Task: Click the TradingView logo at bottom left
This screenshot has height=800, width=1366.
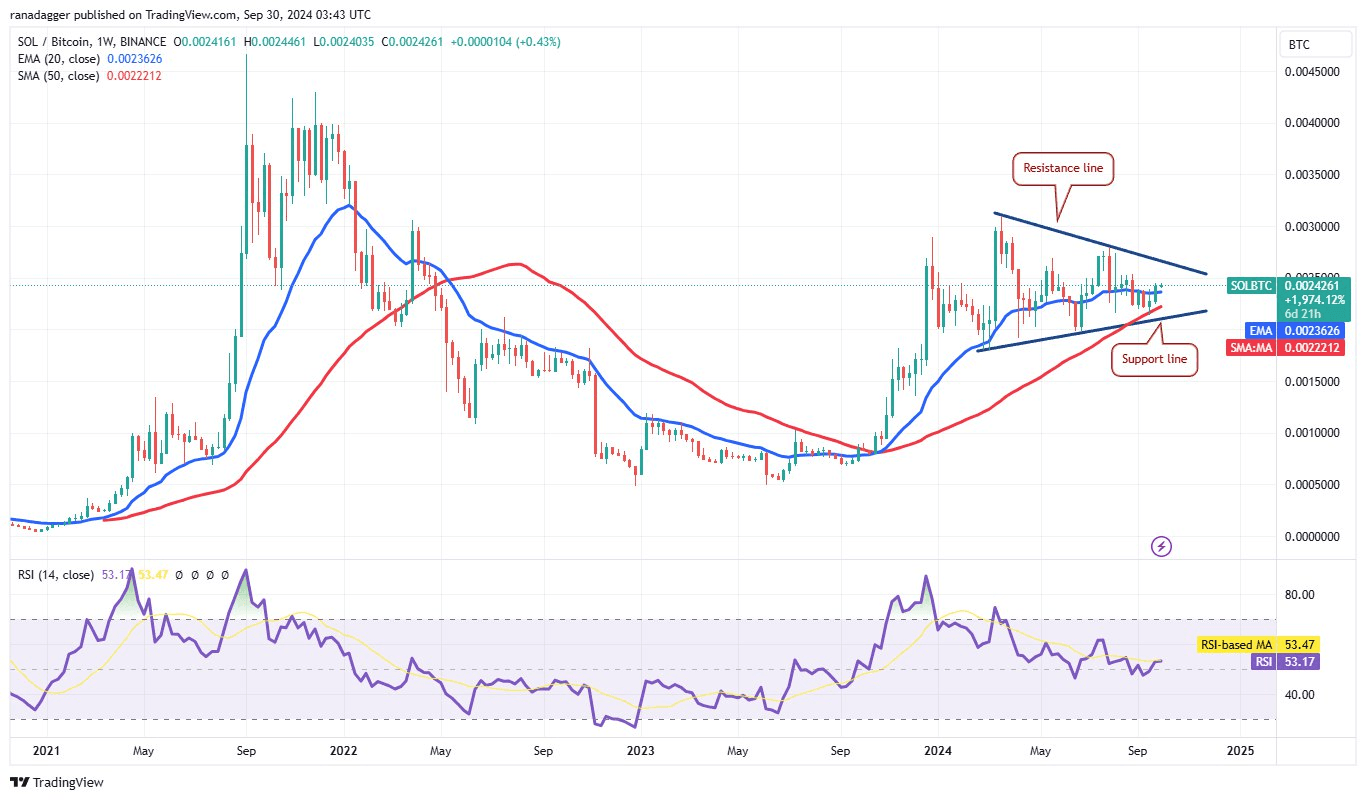Action: coord(57,782)
